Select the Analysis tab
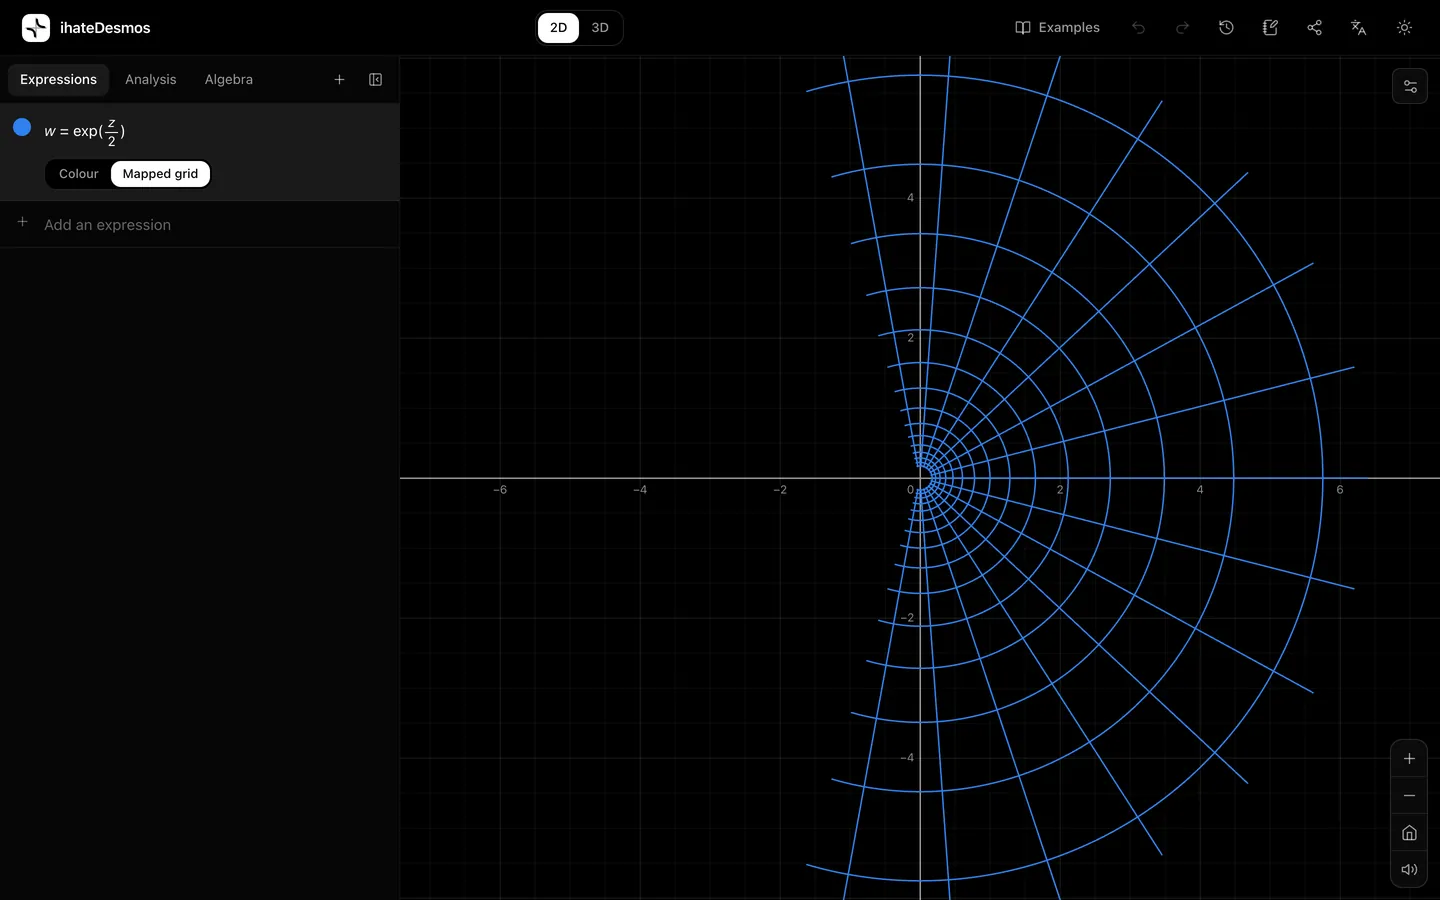Screen dimensions: 1440x900 (150, 80)
